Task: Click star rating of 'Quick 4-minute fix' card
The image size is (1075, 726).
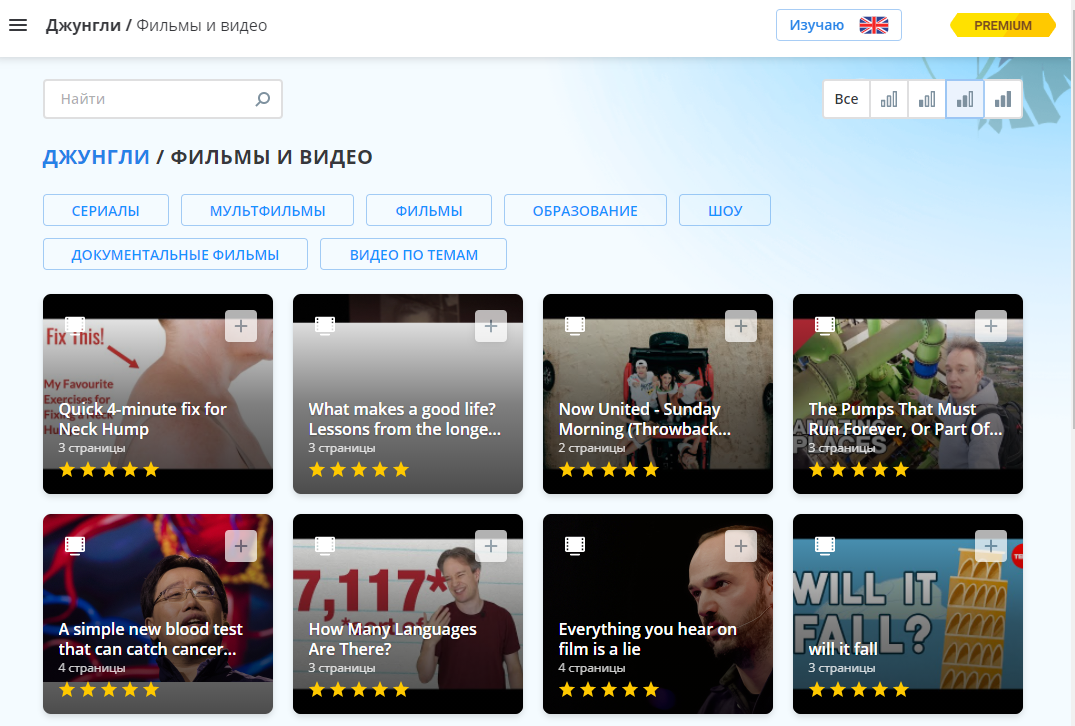Action: pyautogui.click(x=109, y=470)
